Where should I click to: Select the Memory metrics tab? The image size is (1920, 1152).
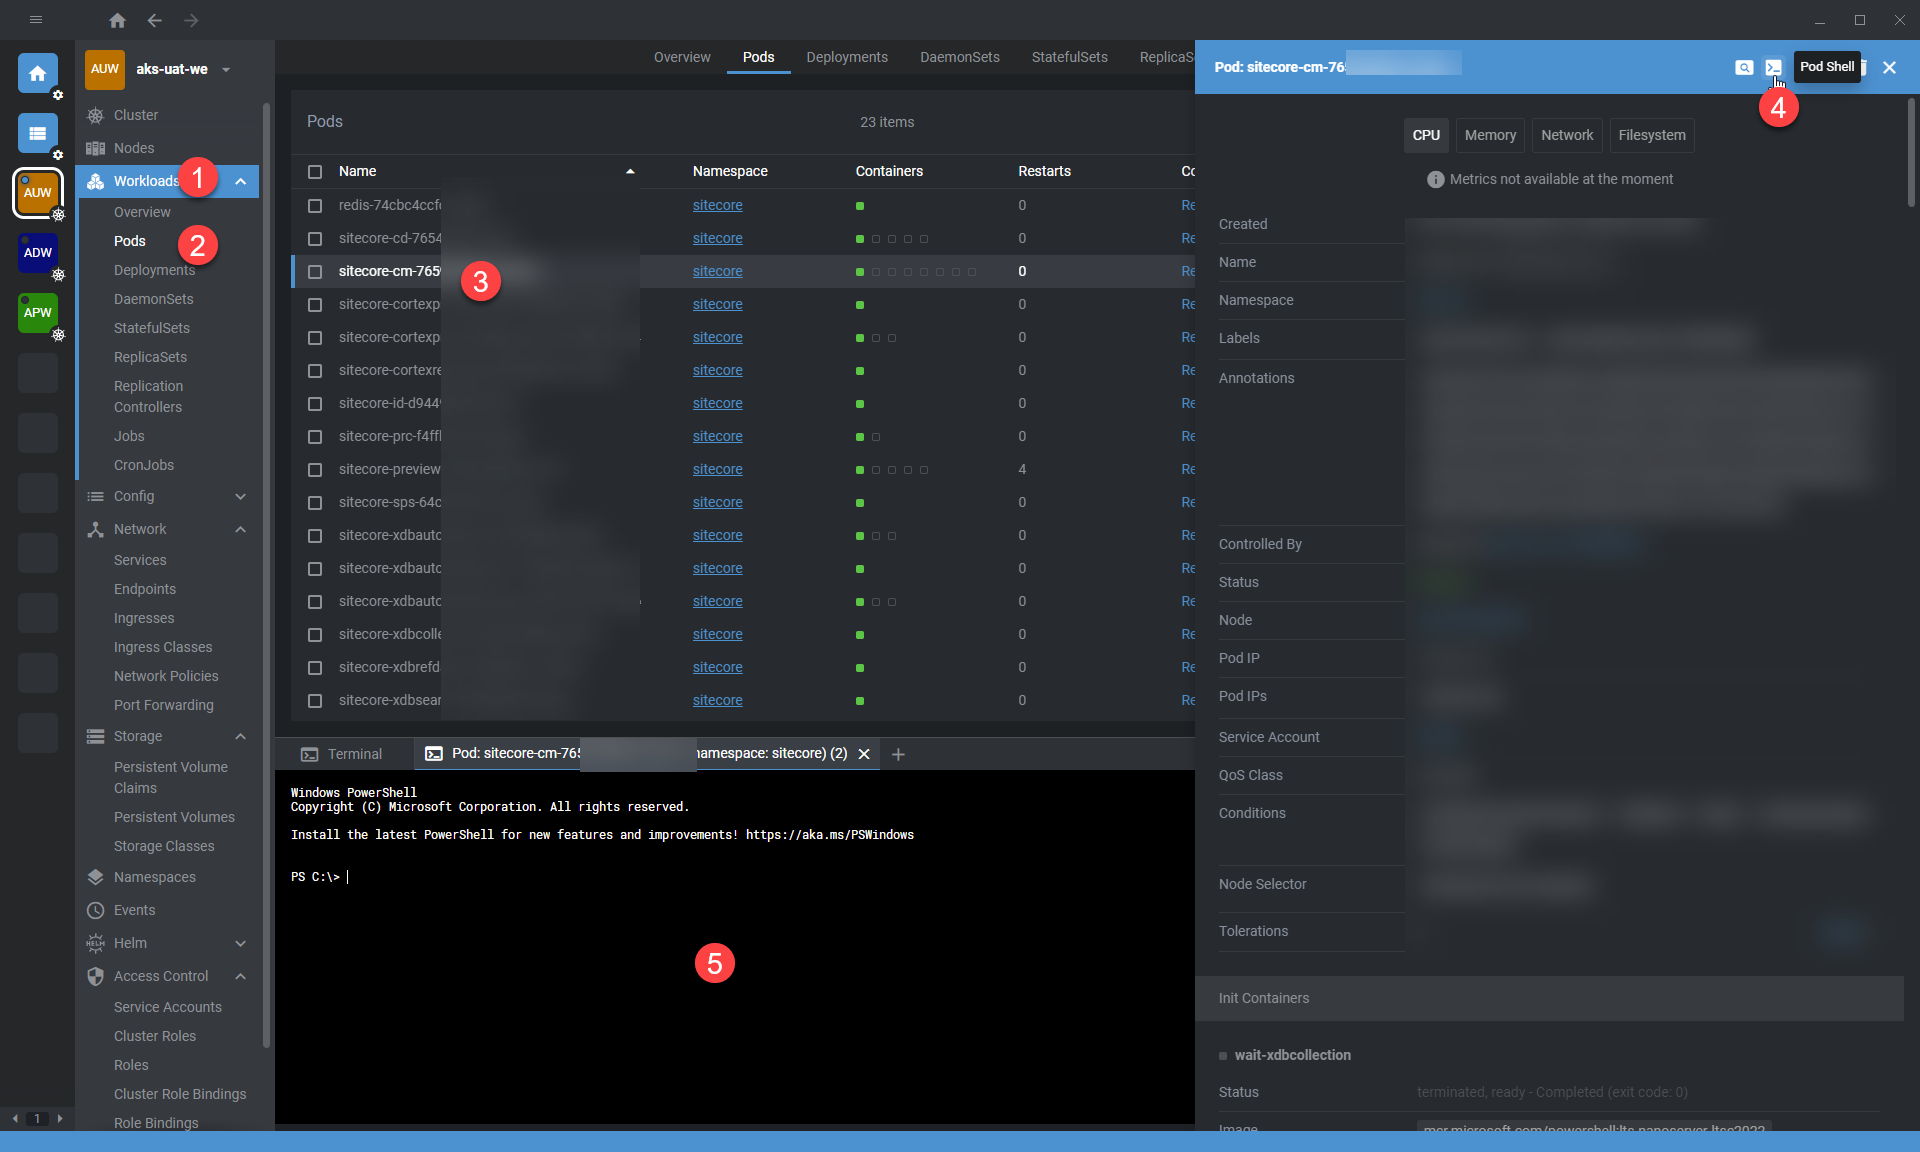coord(1489,135)
